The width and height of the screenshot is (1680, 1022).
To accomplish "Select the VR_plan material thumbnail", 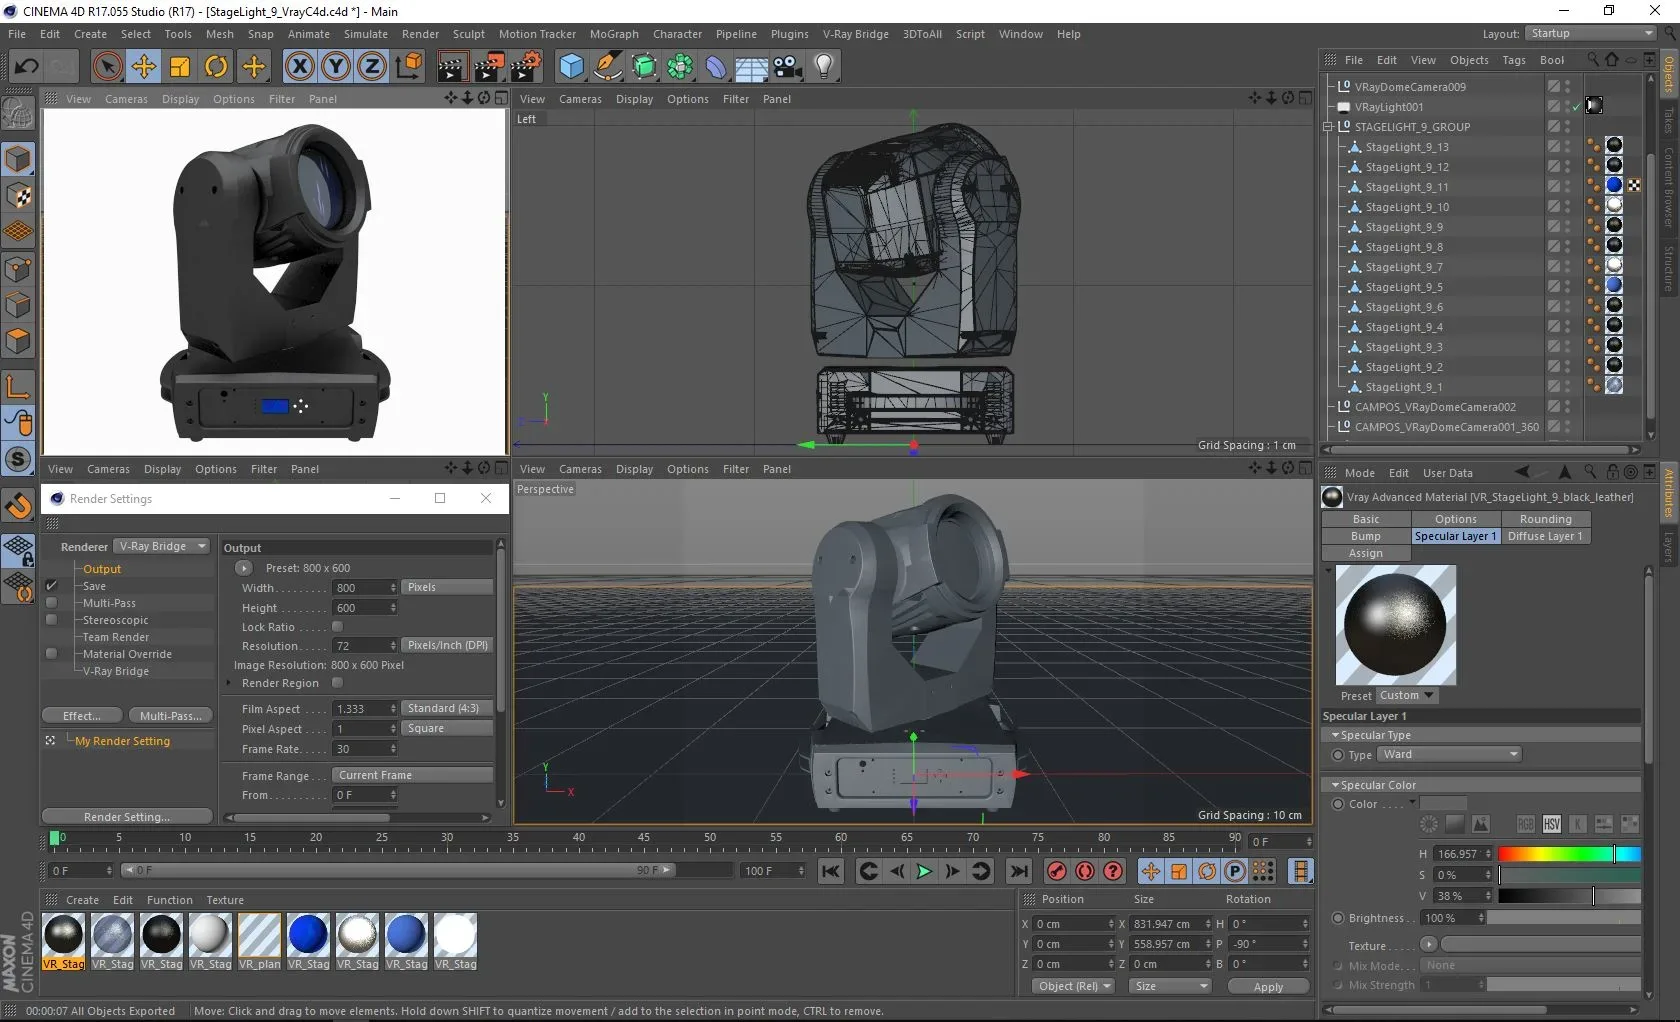I will point(259,941).
